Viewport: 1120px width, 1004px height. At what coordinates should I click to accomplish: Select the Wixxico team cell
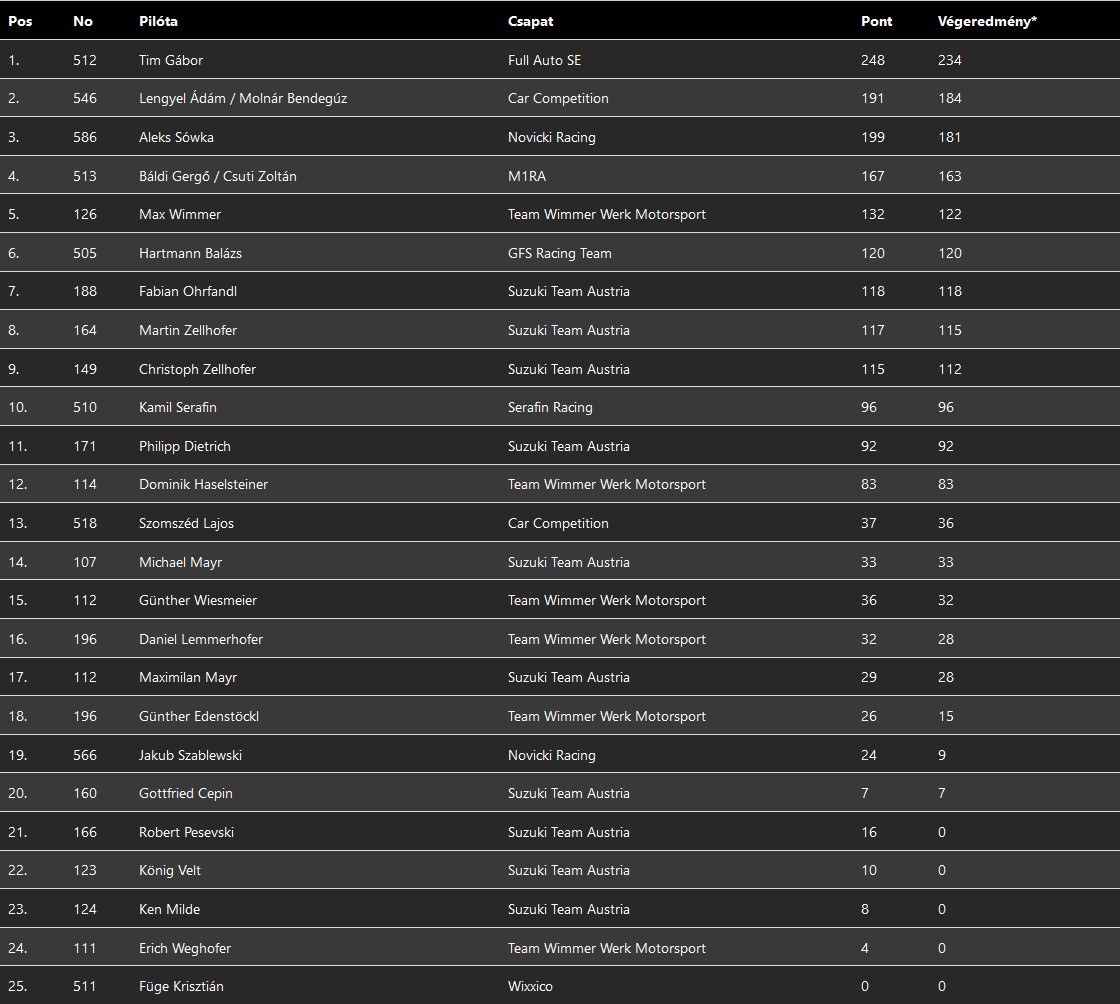(x=530, y=986)
